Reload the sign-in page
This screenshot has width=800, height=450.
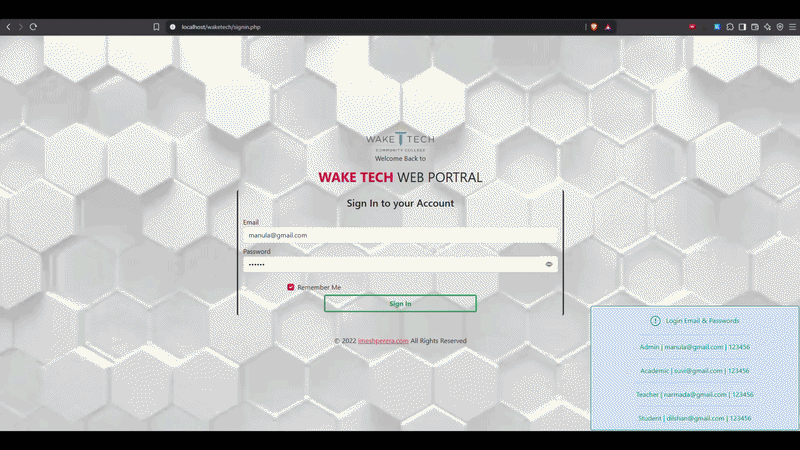coord(33,27)
